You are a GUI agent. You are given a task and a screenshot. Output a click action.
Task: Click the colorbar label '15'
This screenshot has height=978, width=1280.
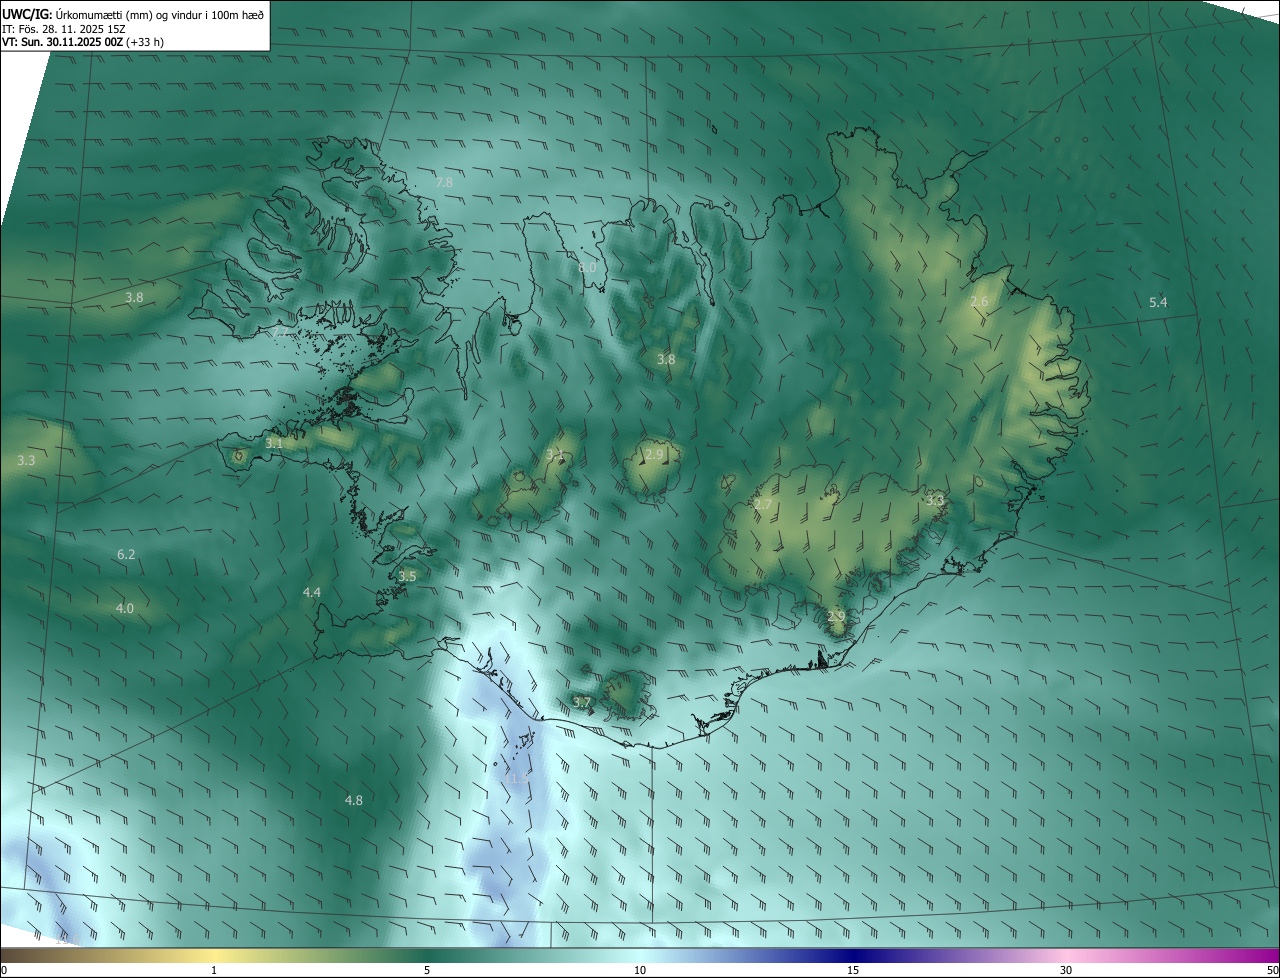[853, 971]
